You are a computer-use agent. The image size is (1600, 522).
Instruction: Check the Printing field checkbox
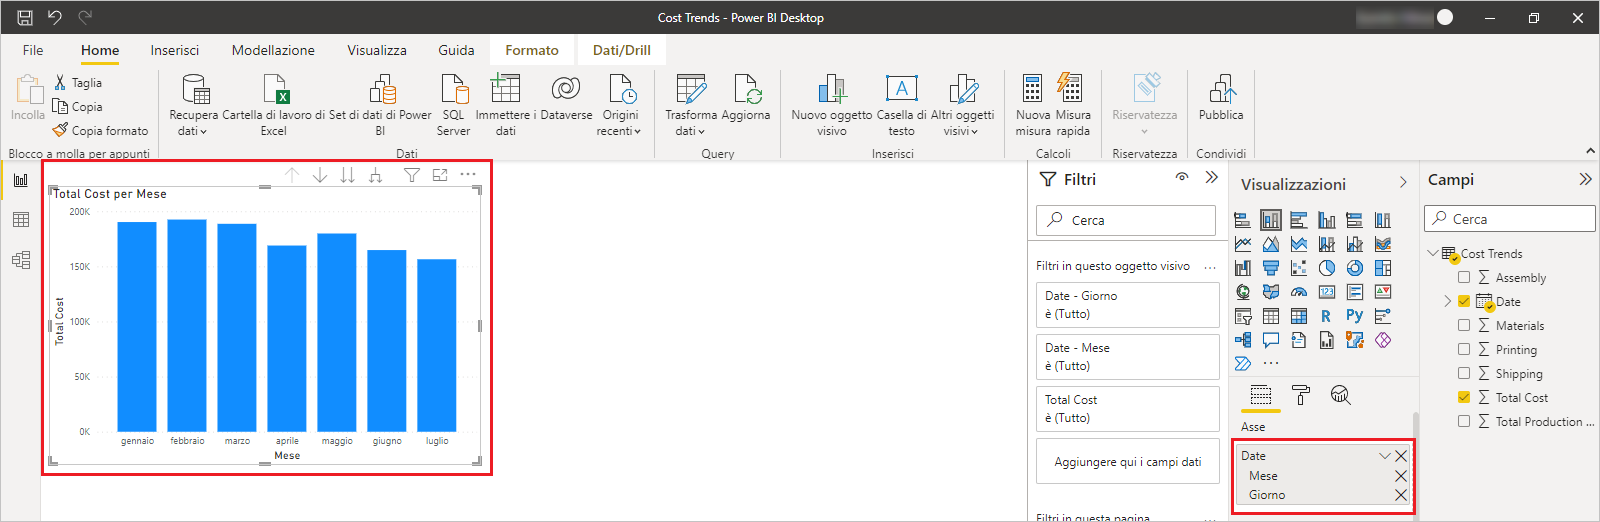pos(1464,350)
